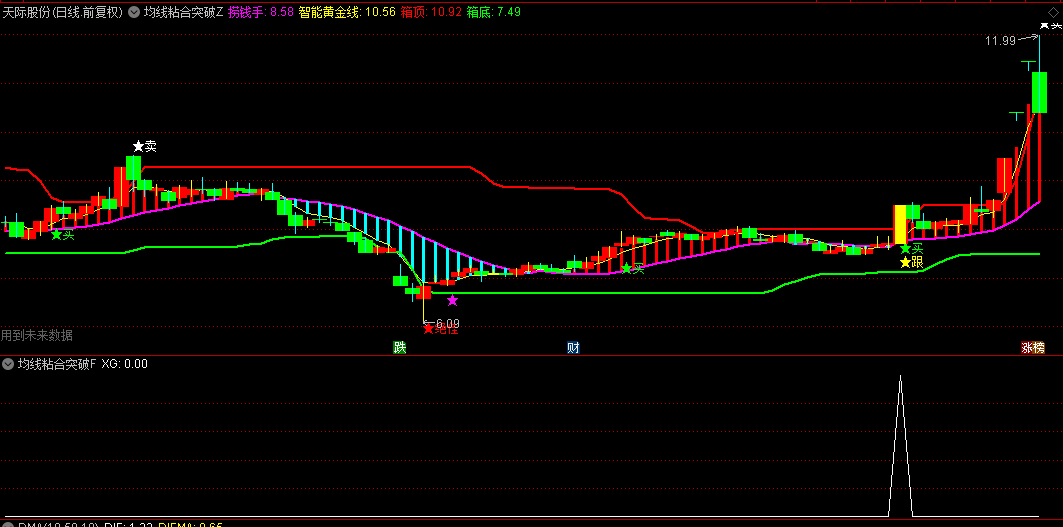Open the dropdown arrow beside 均线粘合突破F
The image size is (1063, 527).
click(x=8, y=364)
